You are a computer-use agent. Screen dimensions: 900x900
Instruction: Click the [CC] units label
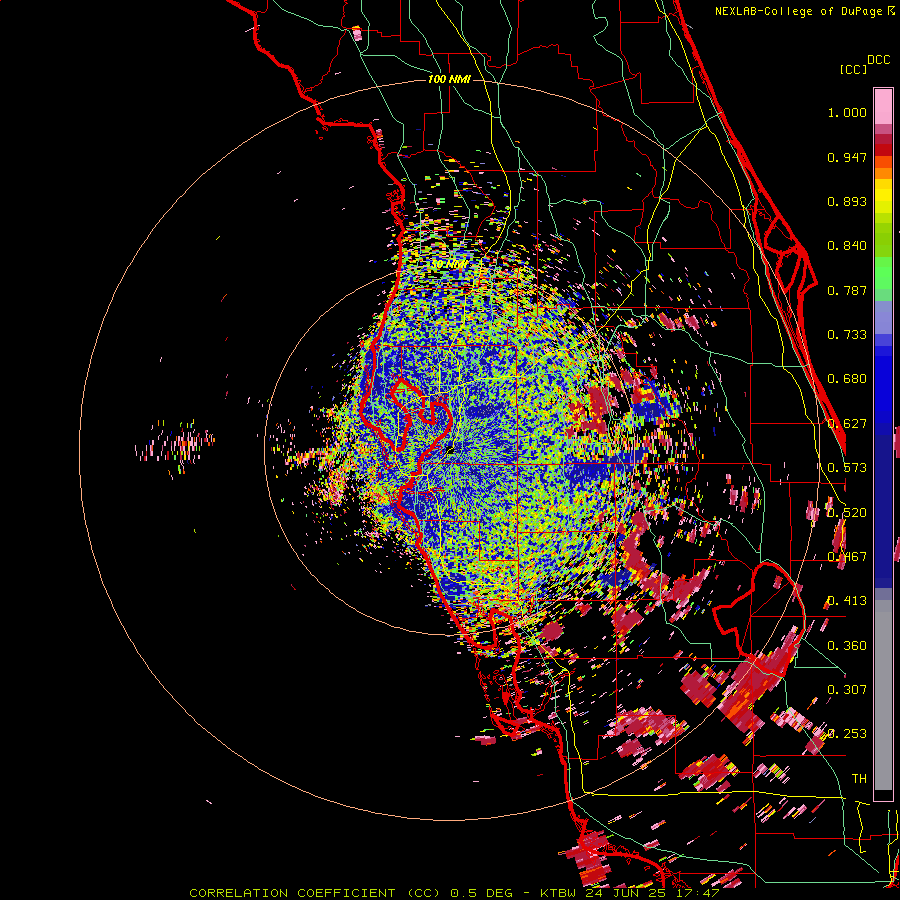(x=853, y=69)
